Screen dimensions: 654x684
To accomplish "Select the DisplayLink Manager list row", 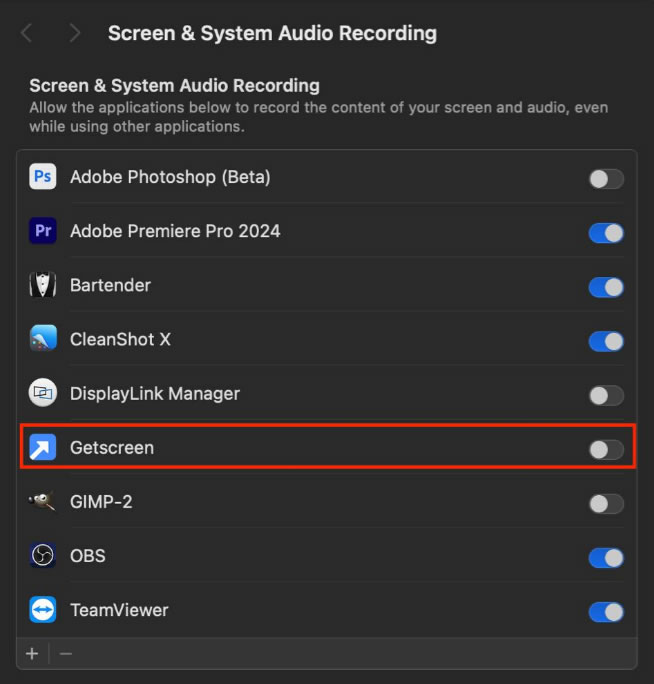I will pos(300,394).
